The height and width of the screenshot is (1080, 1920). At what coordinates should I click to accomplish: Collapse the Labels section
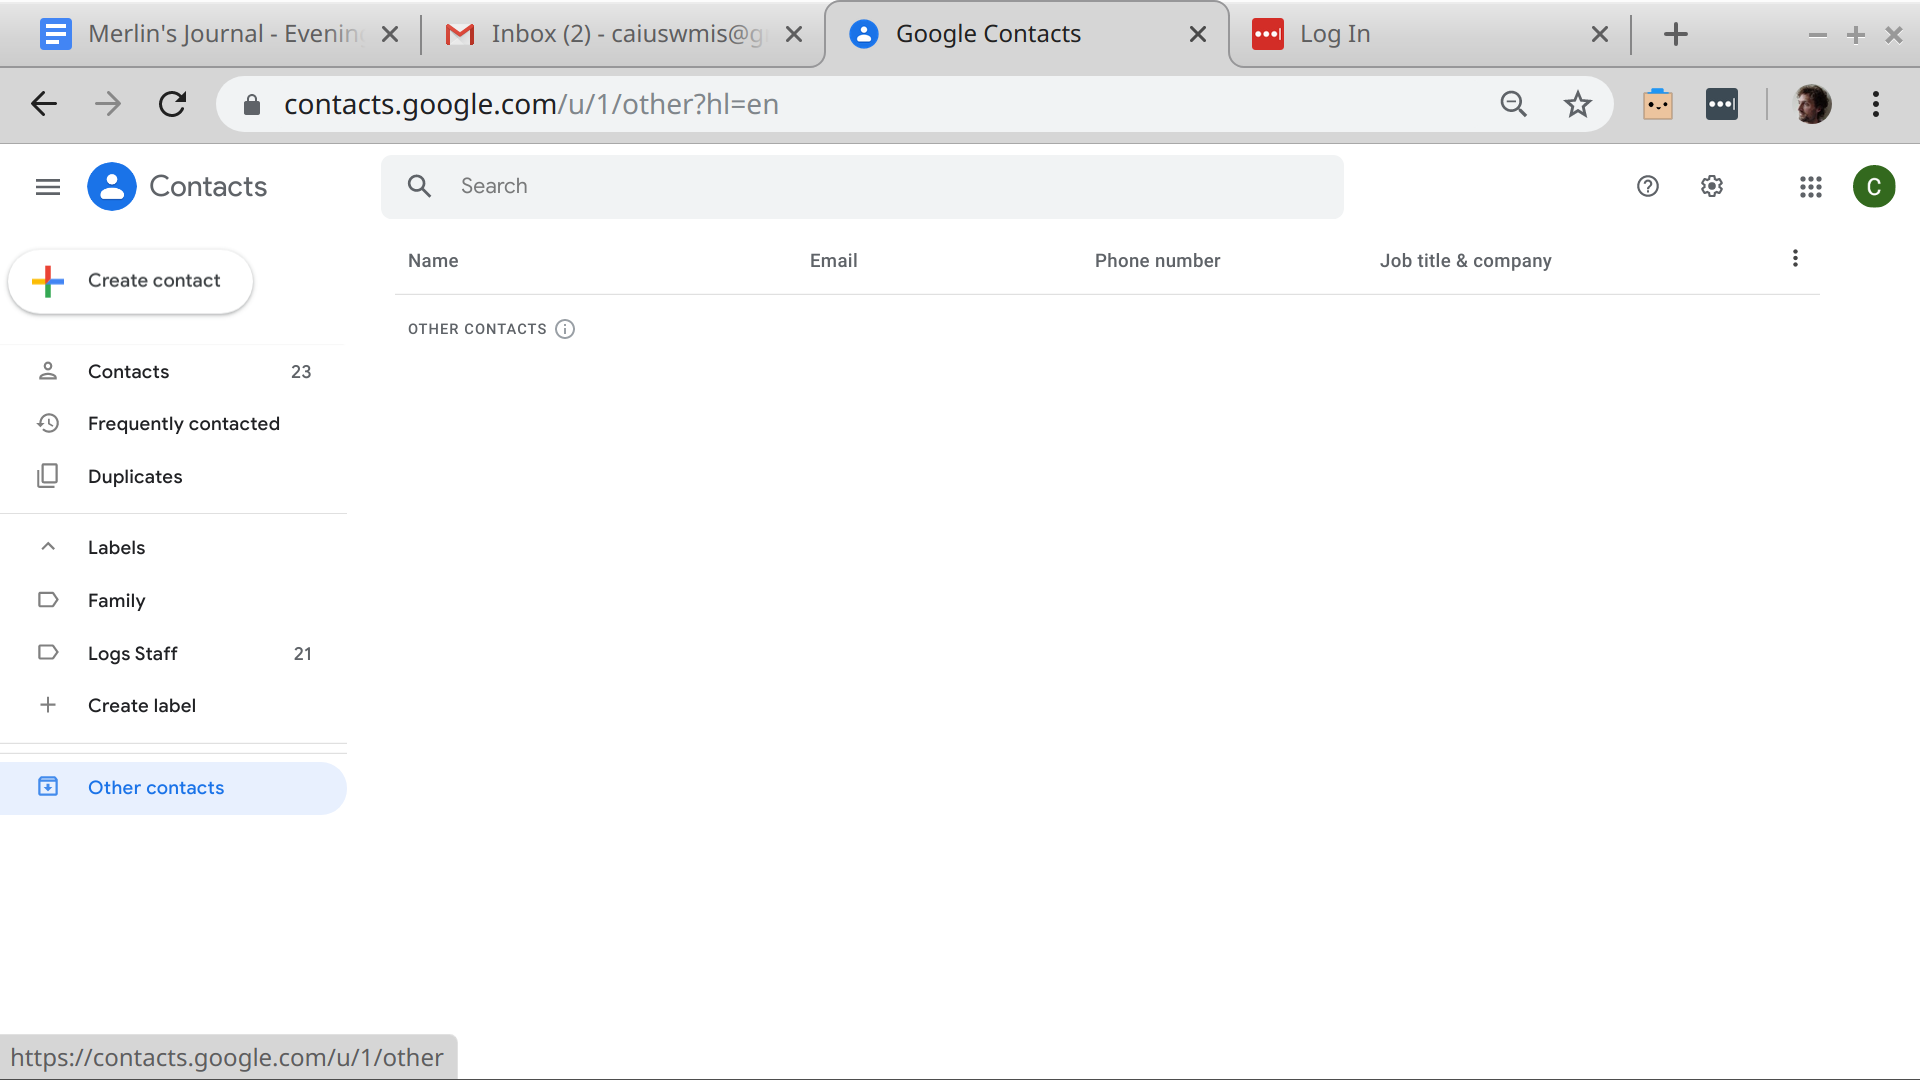[x=47, y=546]
